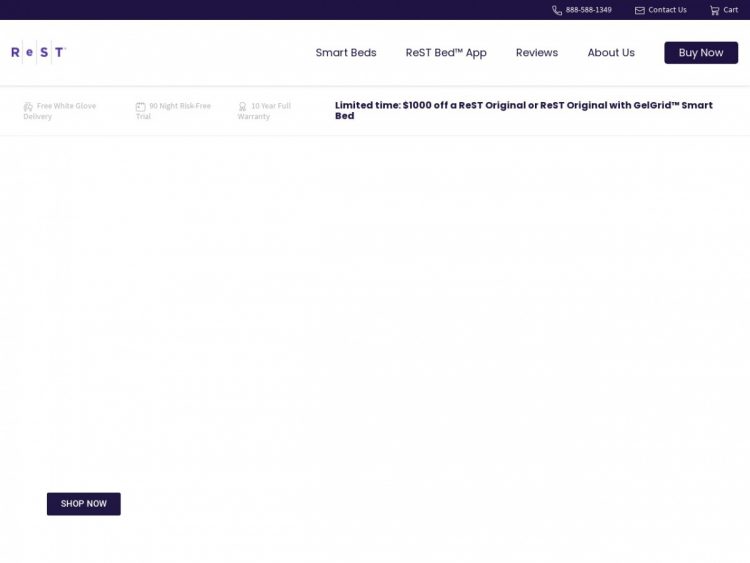Click the 10 Year Full Warranty text
This screenshot has height=563, width=750.
268,111
